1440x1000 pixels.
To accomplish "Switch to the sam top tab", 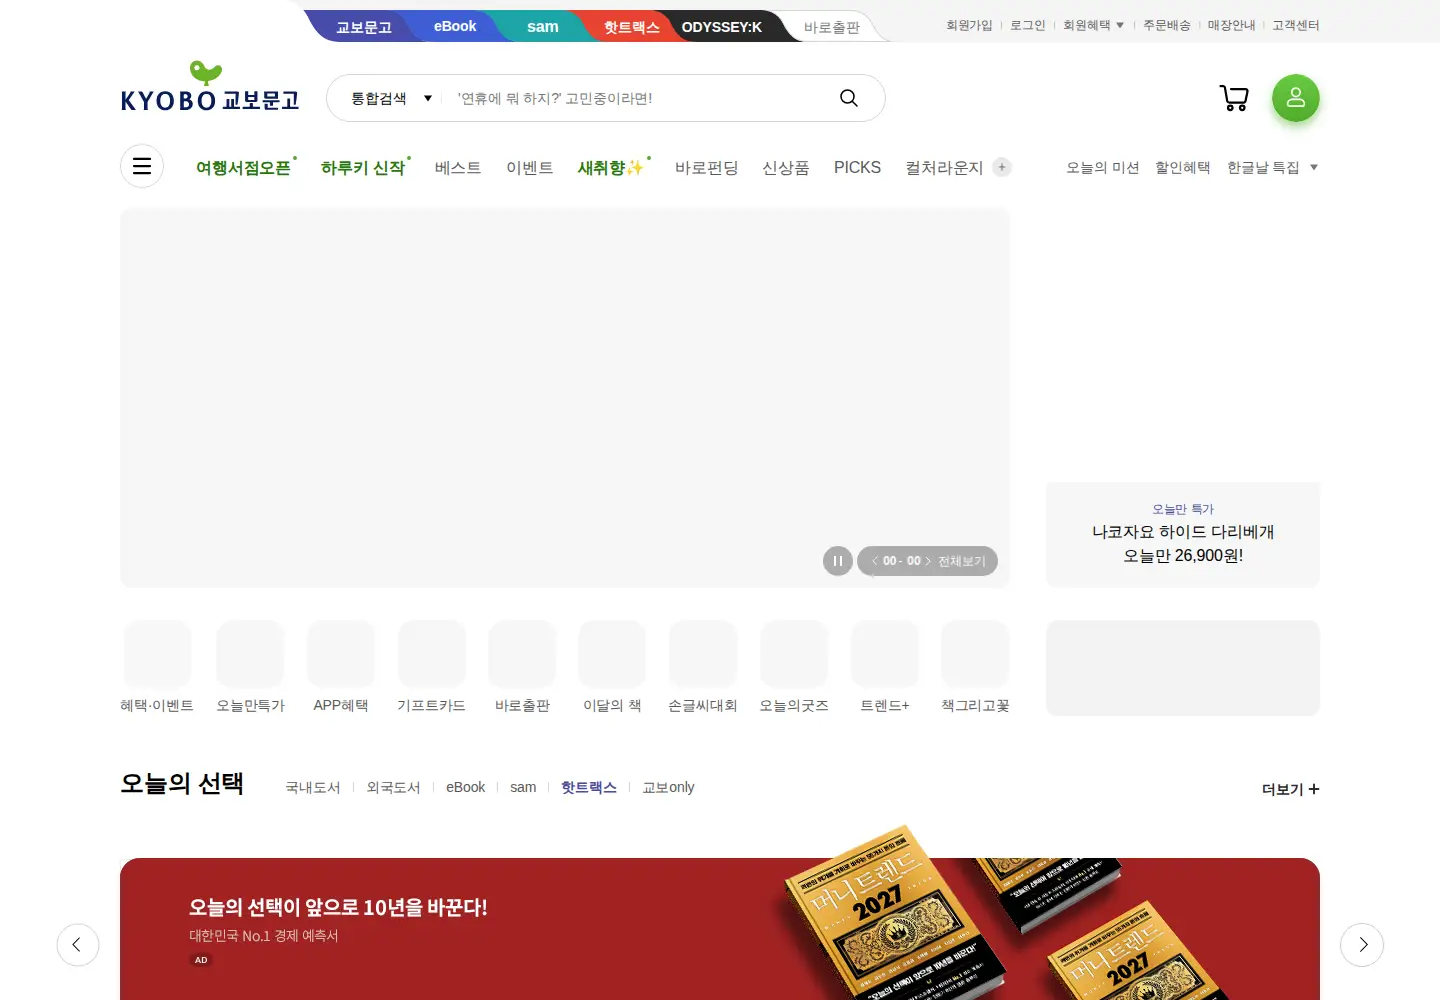I will pyautogui.click(x=543, y=26).
